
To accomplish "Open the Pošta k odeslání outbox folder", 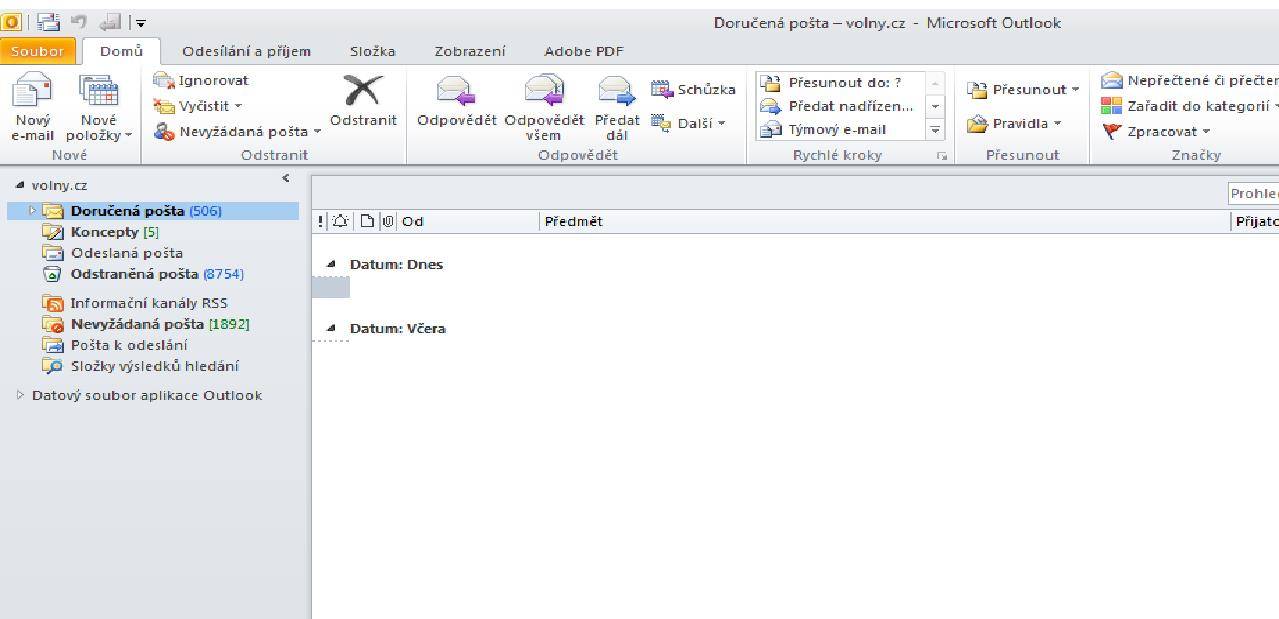I will click(115, 345).
